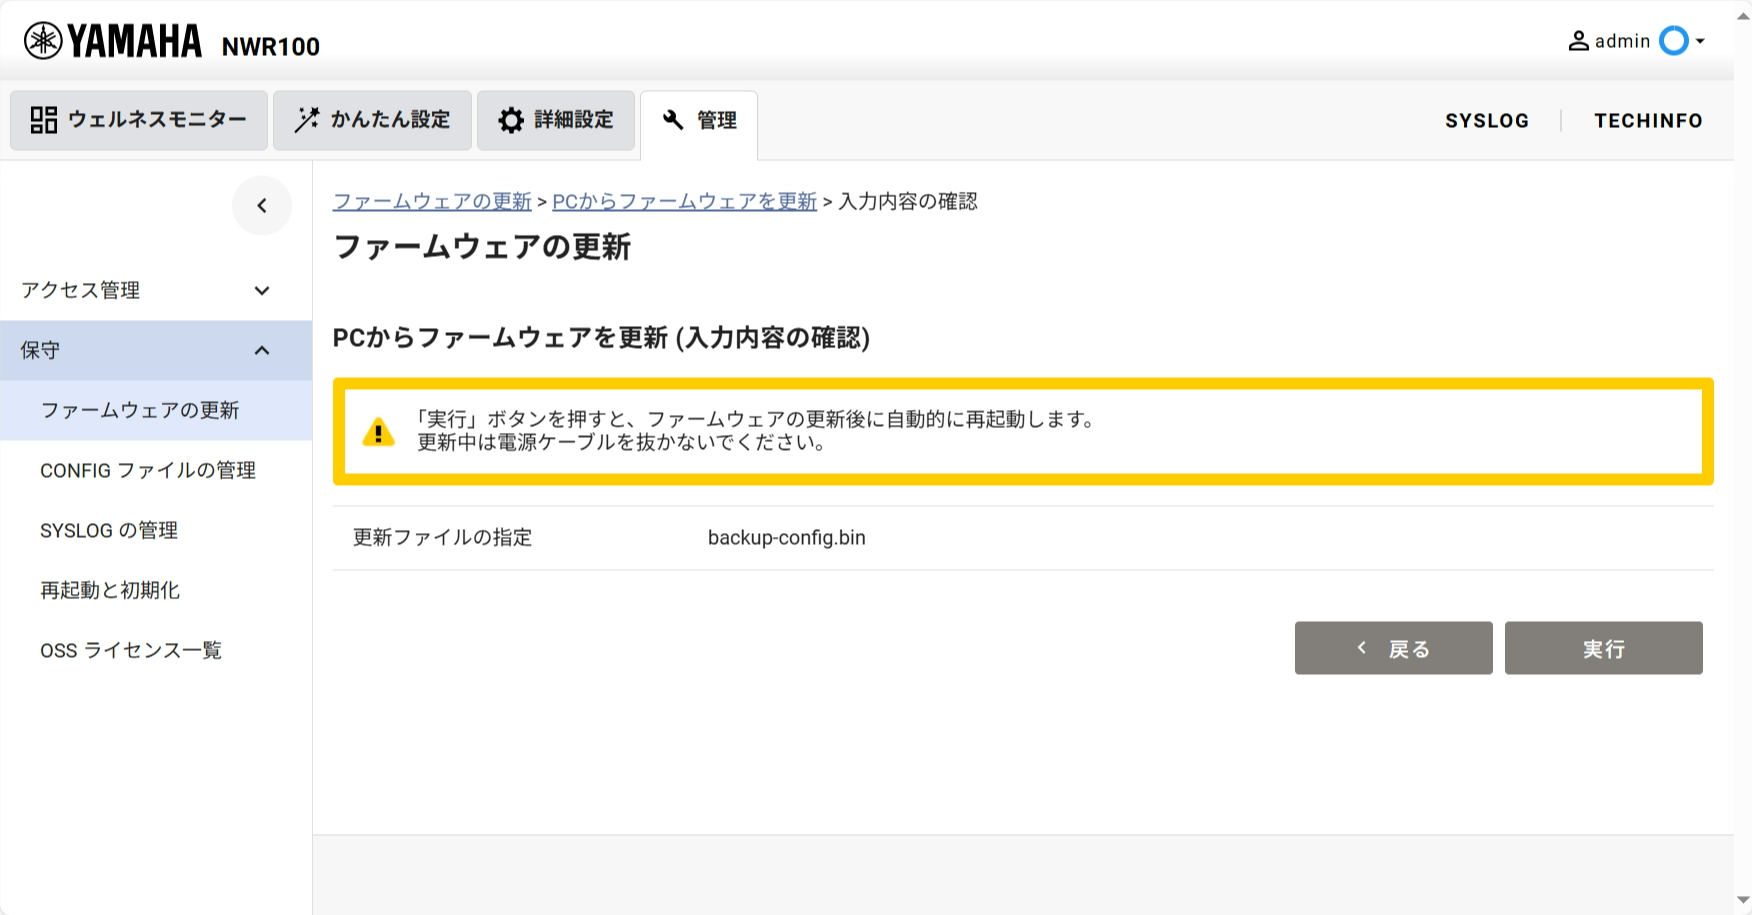Open the ウェルネスモニター dashboard tab

pos(139,120)
